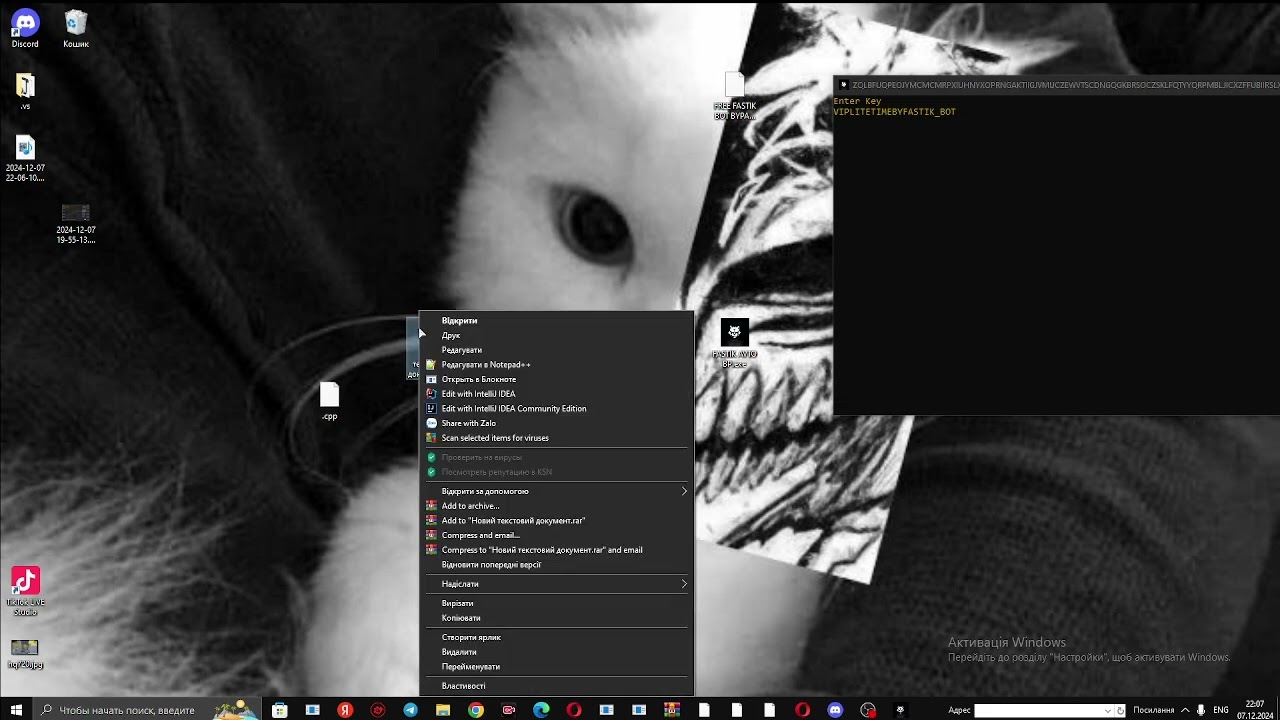Choose Add to archive... in context menu

pyautogui.click(x=556, y=506)
